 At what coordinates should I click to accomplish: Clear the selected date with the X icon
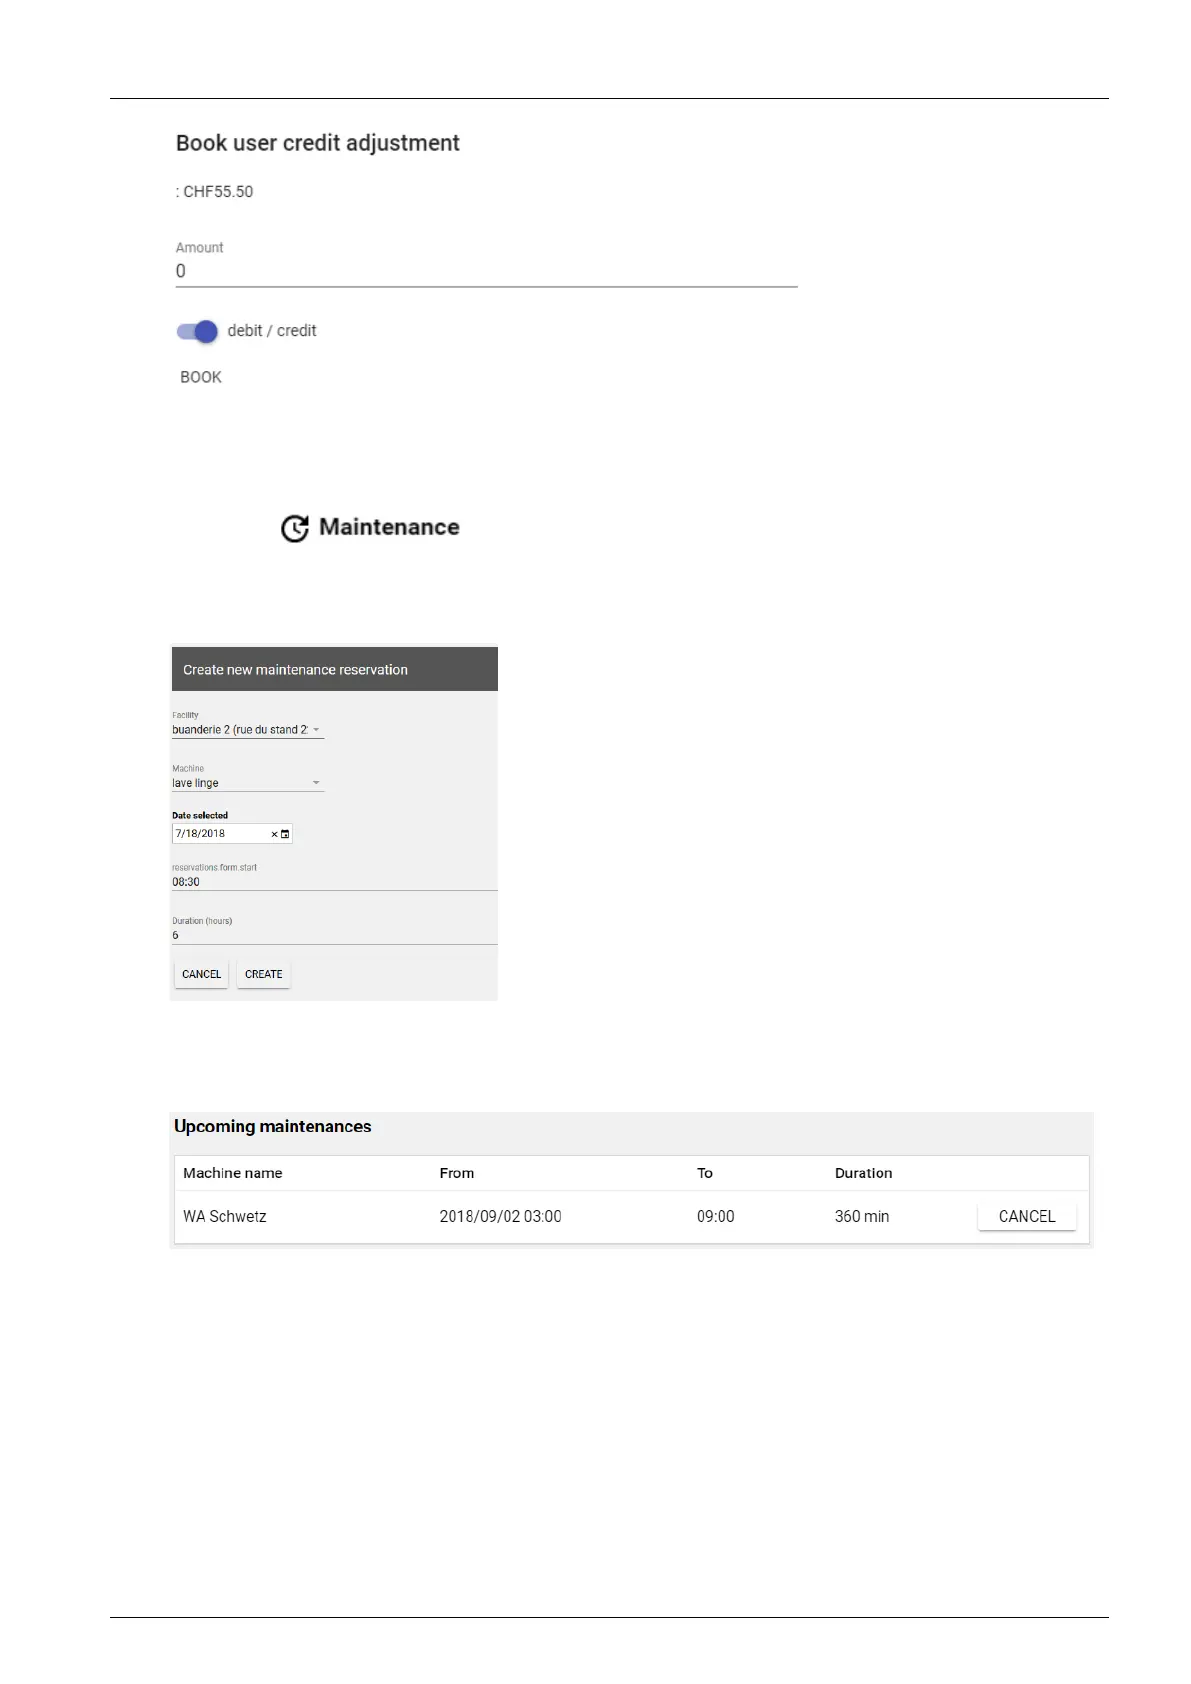(274, 834)
